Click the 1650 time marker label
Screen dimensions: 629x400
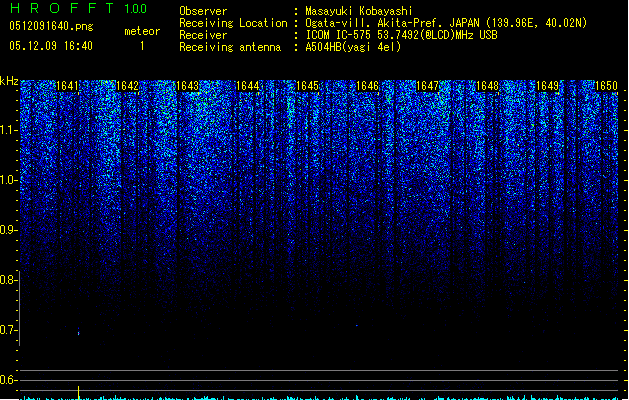pos(607,86)
